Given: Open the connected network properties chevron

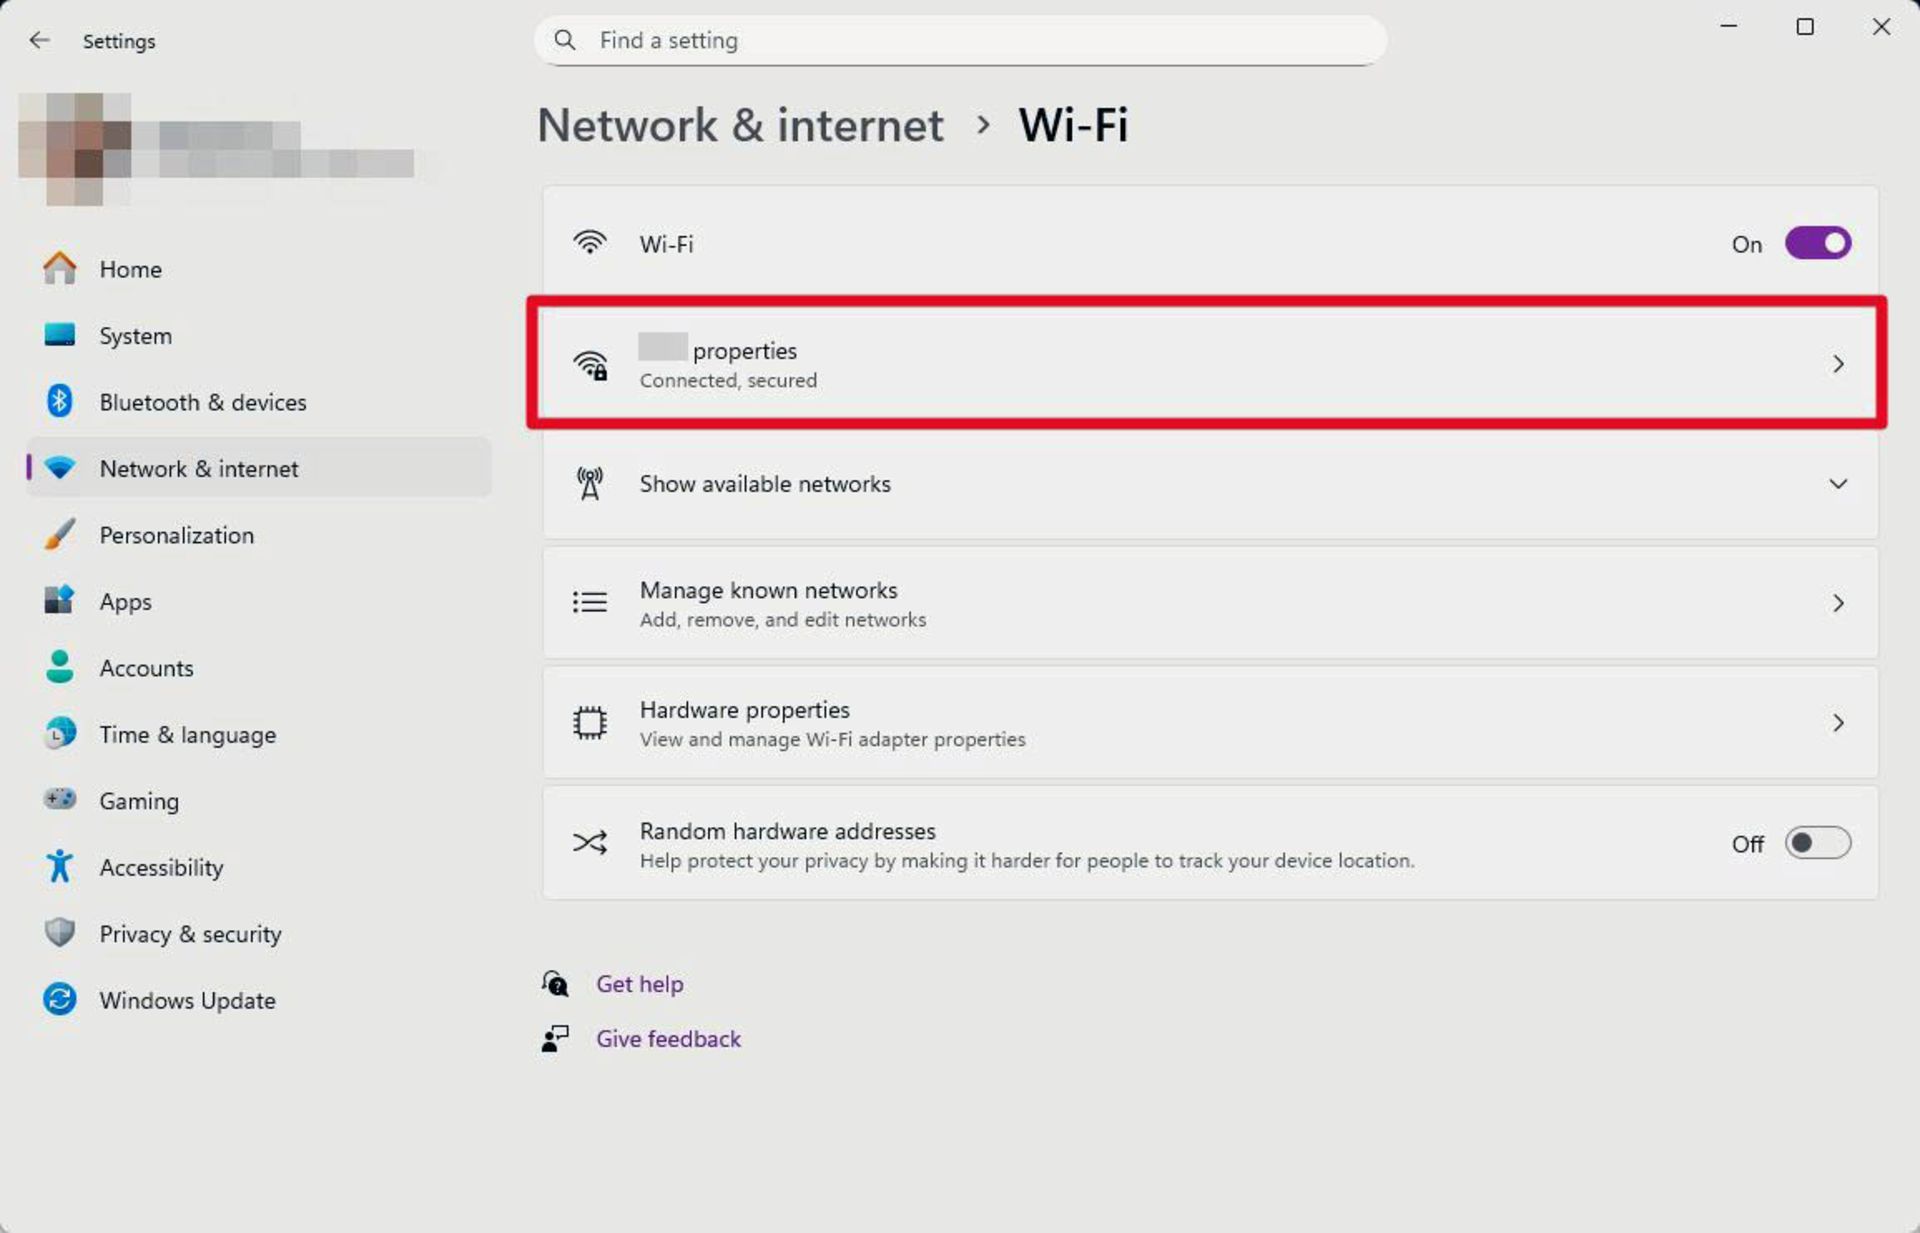Looking at the screenshot, I should coord(1839,364).
